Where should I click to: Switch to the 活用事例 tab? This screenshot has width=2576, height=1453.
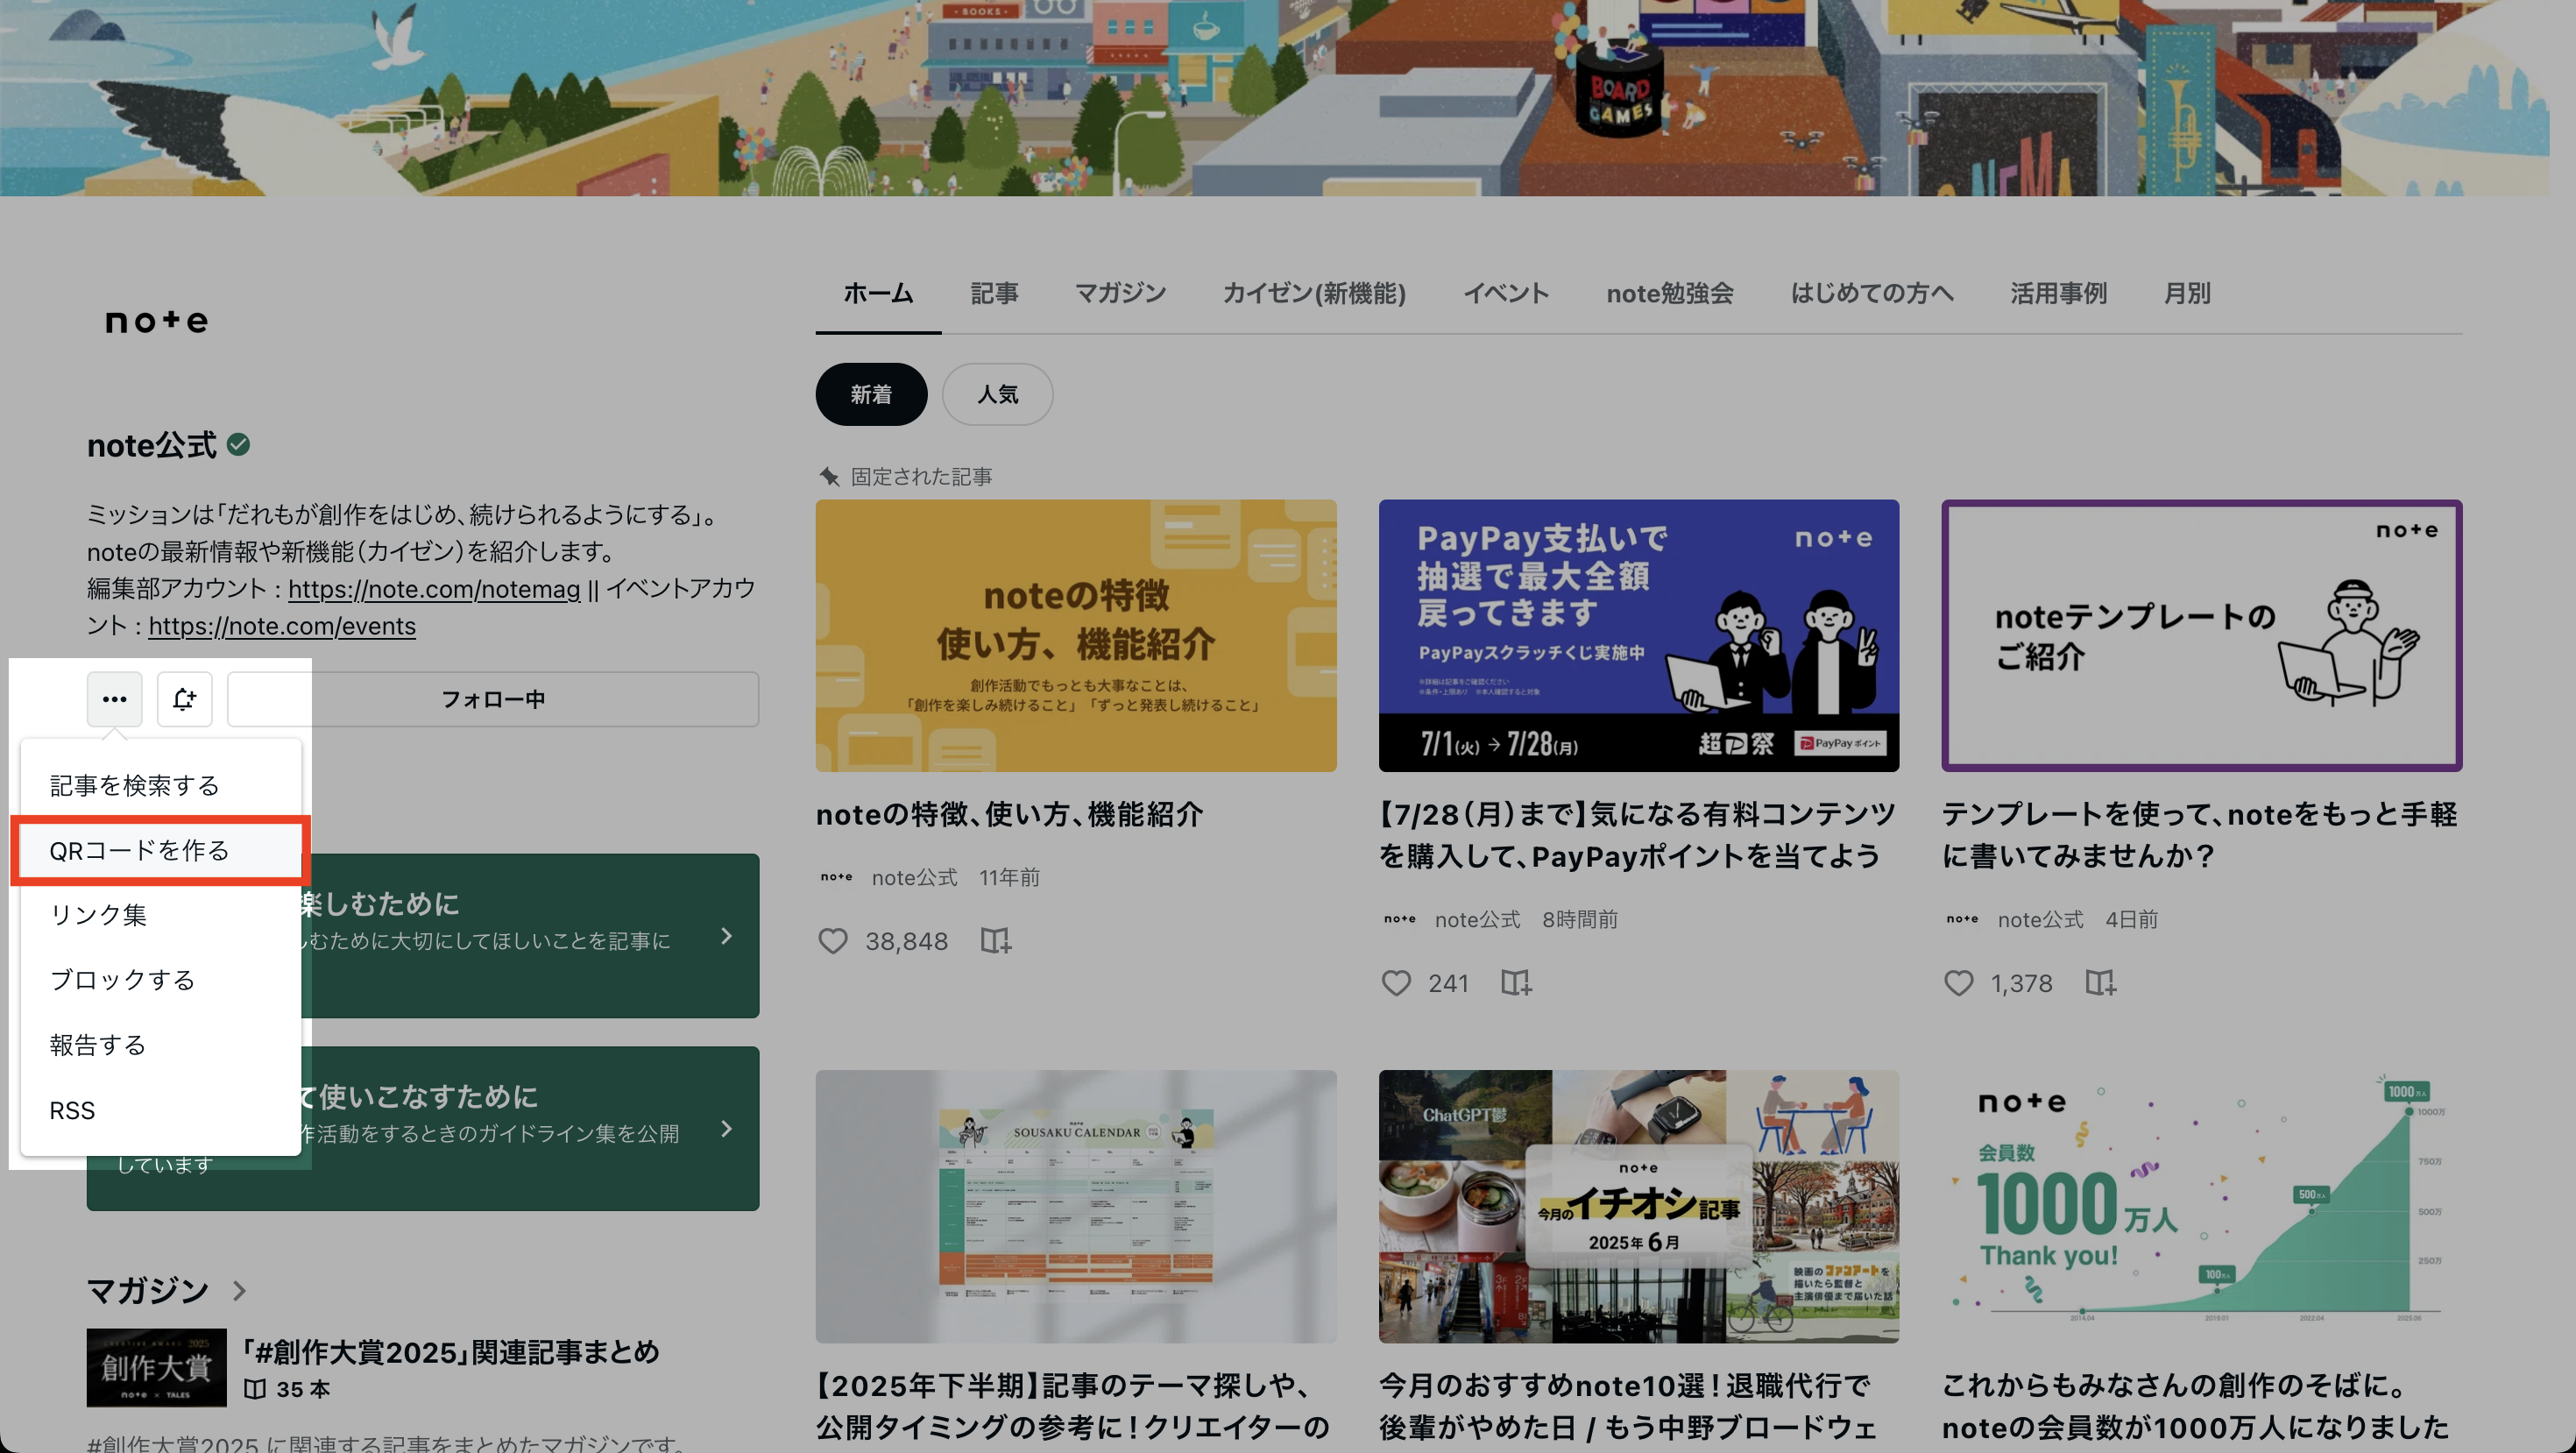click(x=2058, y=293)
